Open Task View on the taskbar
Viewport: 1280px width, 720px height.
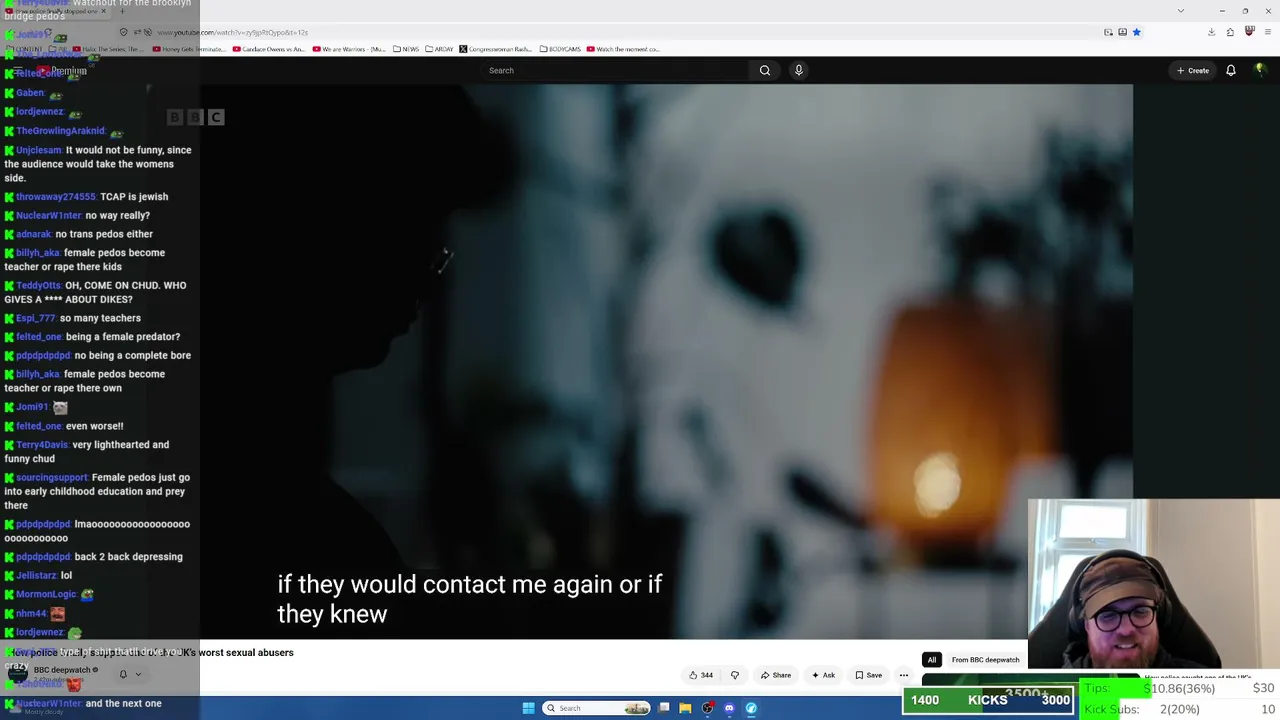click(x=663, y=708)
